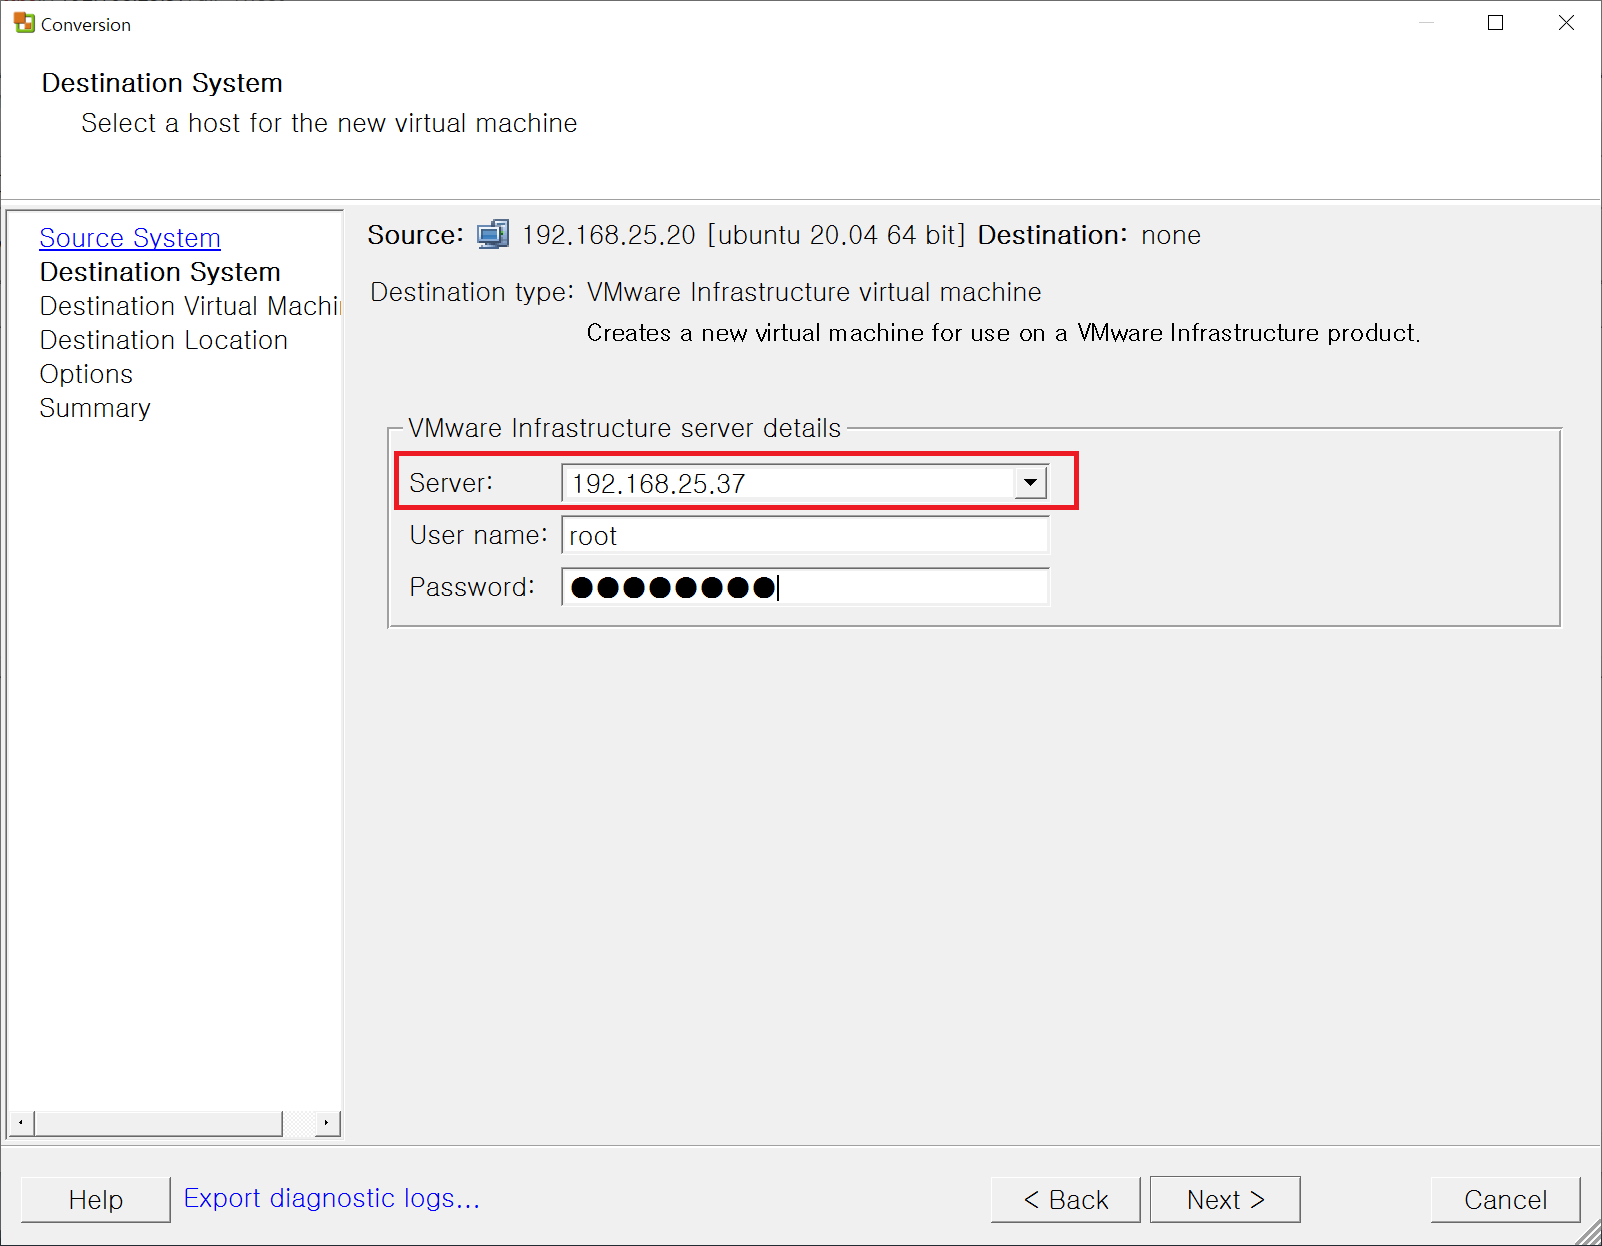
Task: Click source text 192.168.25.20 [ubuntu 20.04 64 bit]
Action: coord(744,235)
